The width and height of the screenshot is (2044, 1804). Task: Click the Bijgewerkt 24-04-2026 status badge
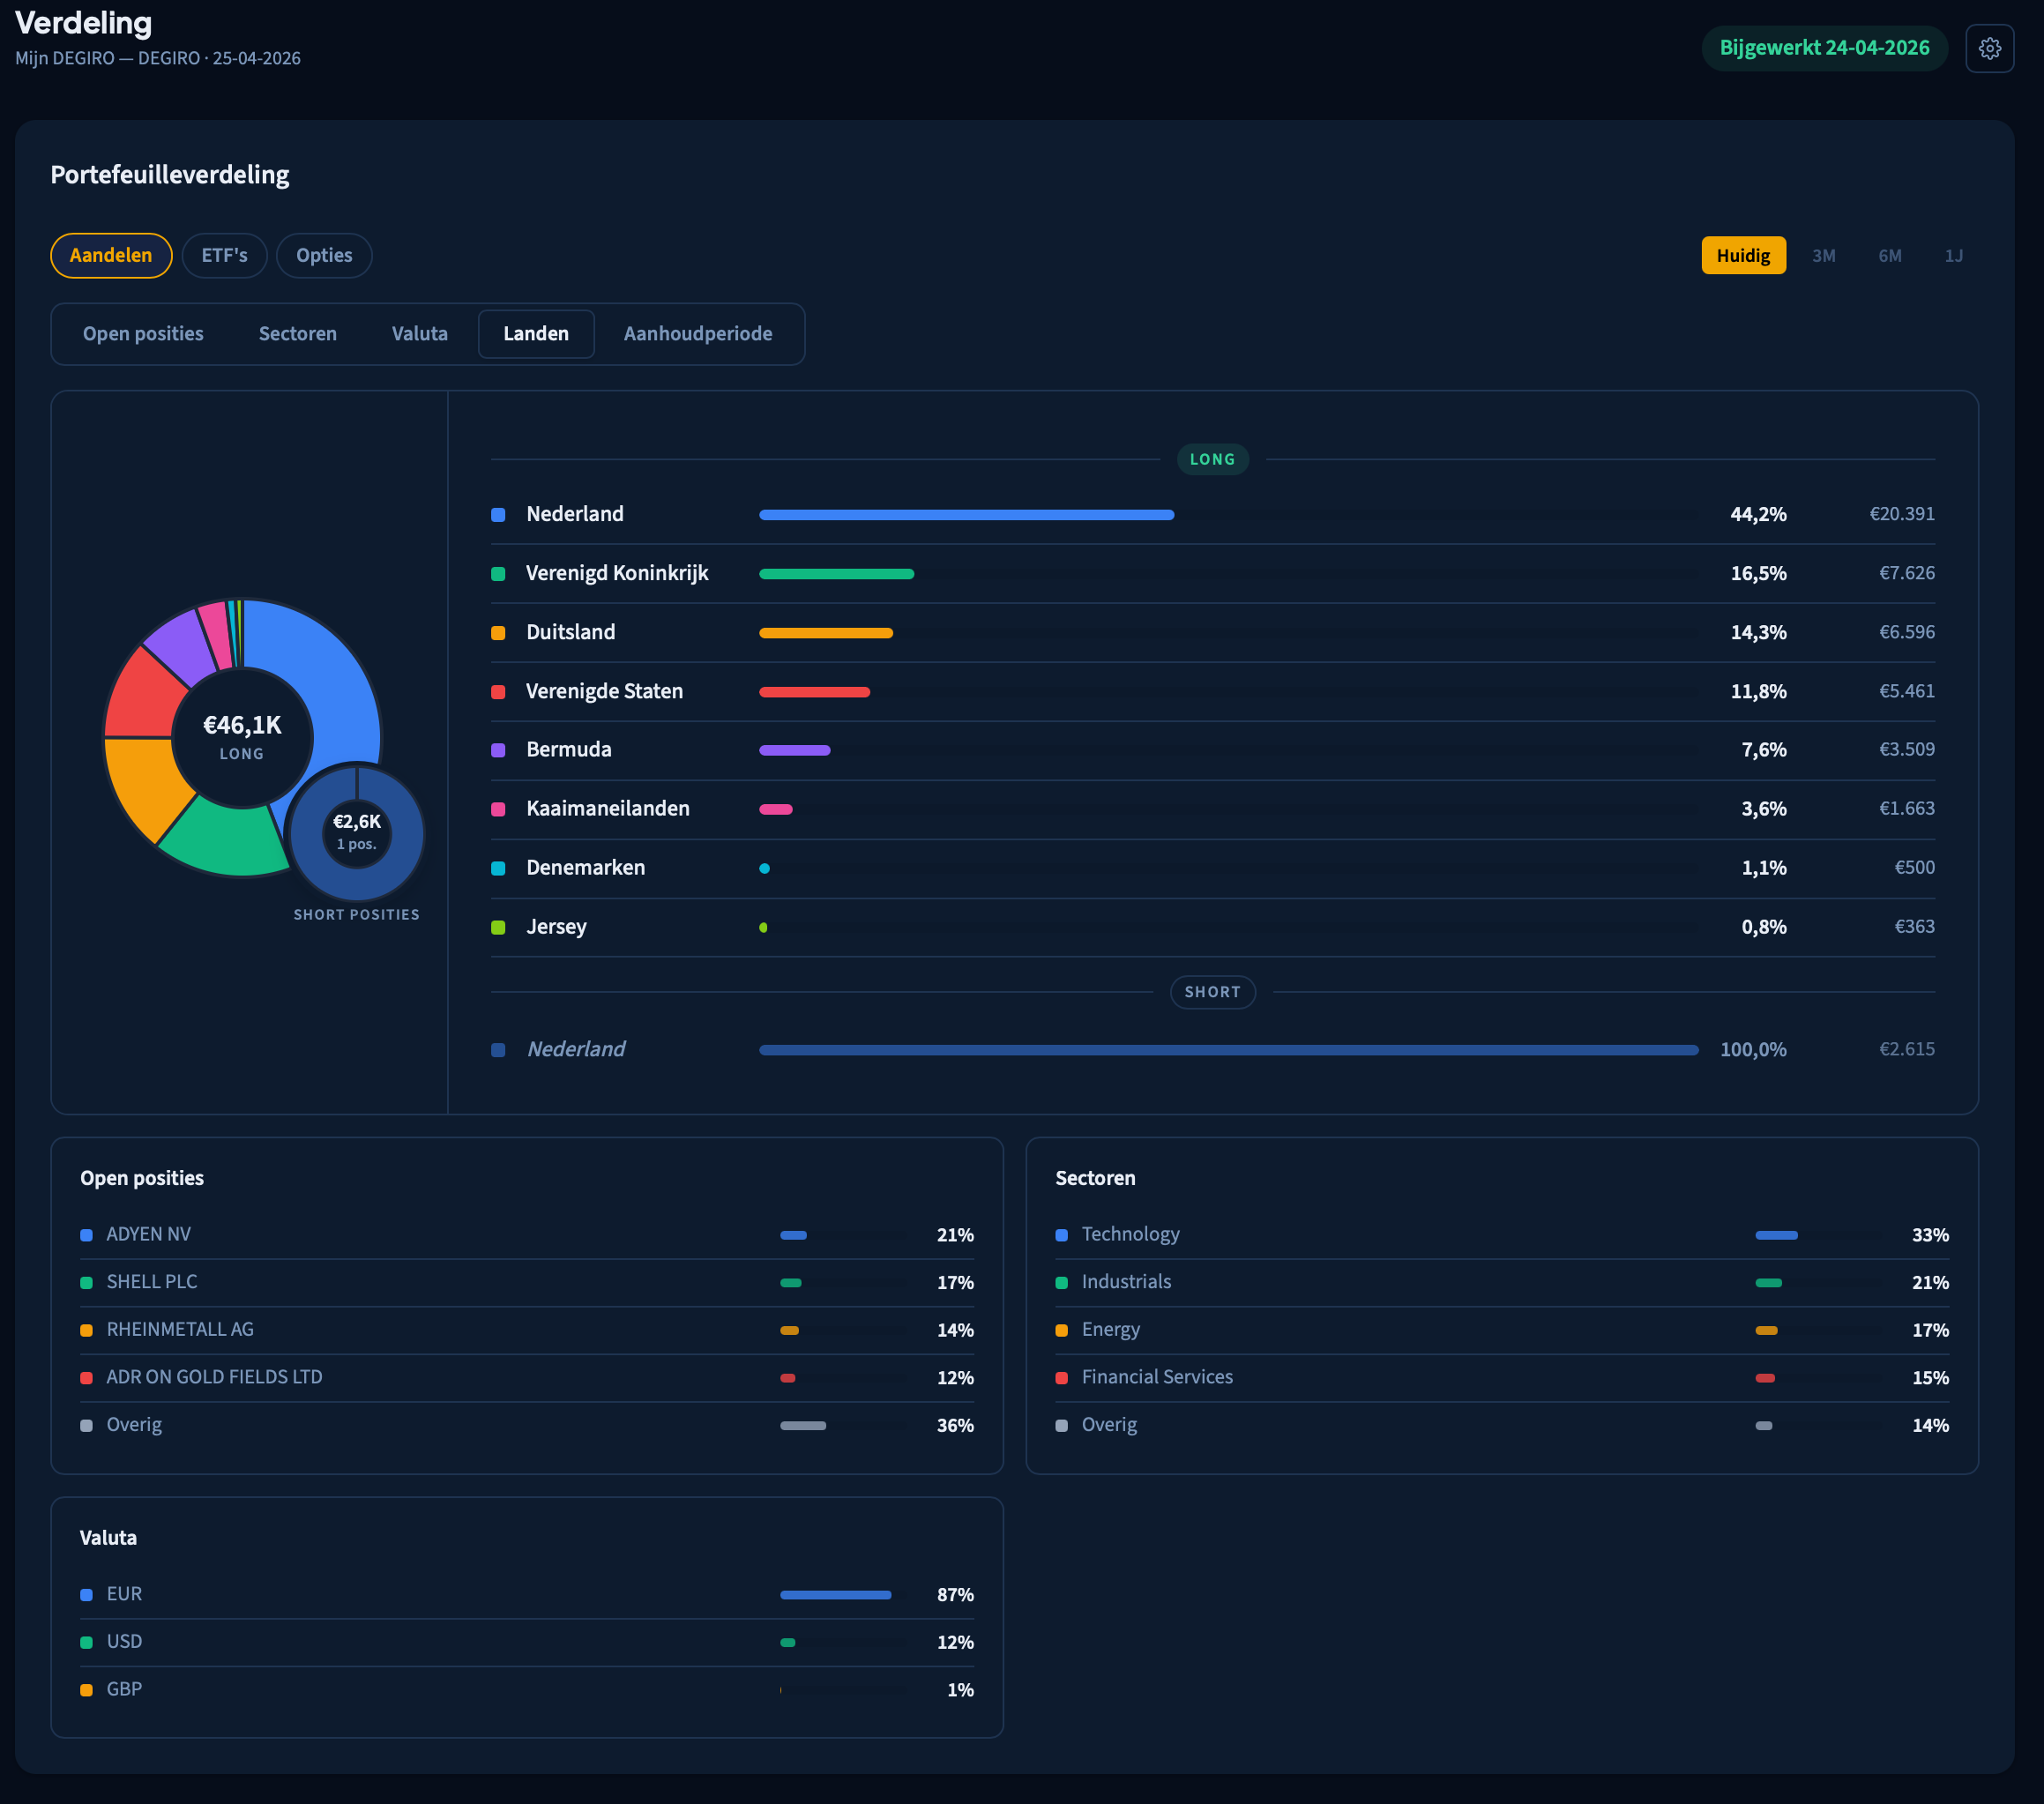click(x=1824, y=48)
